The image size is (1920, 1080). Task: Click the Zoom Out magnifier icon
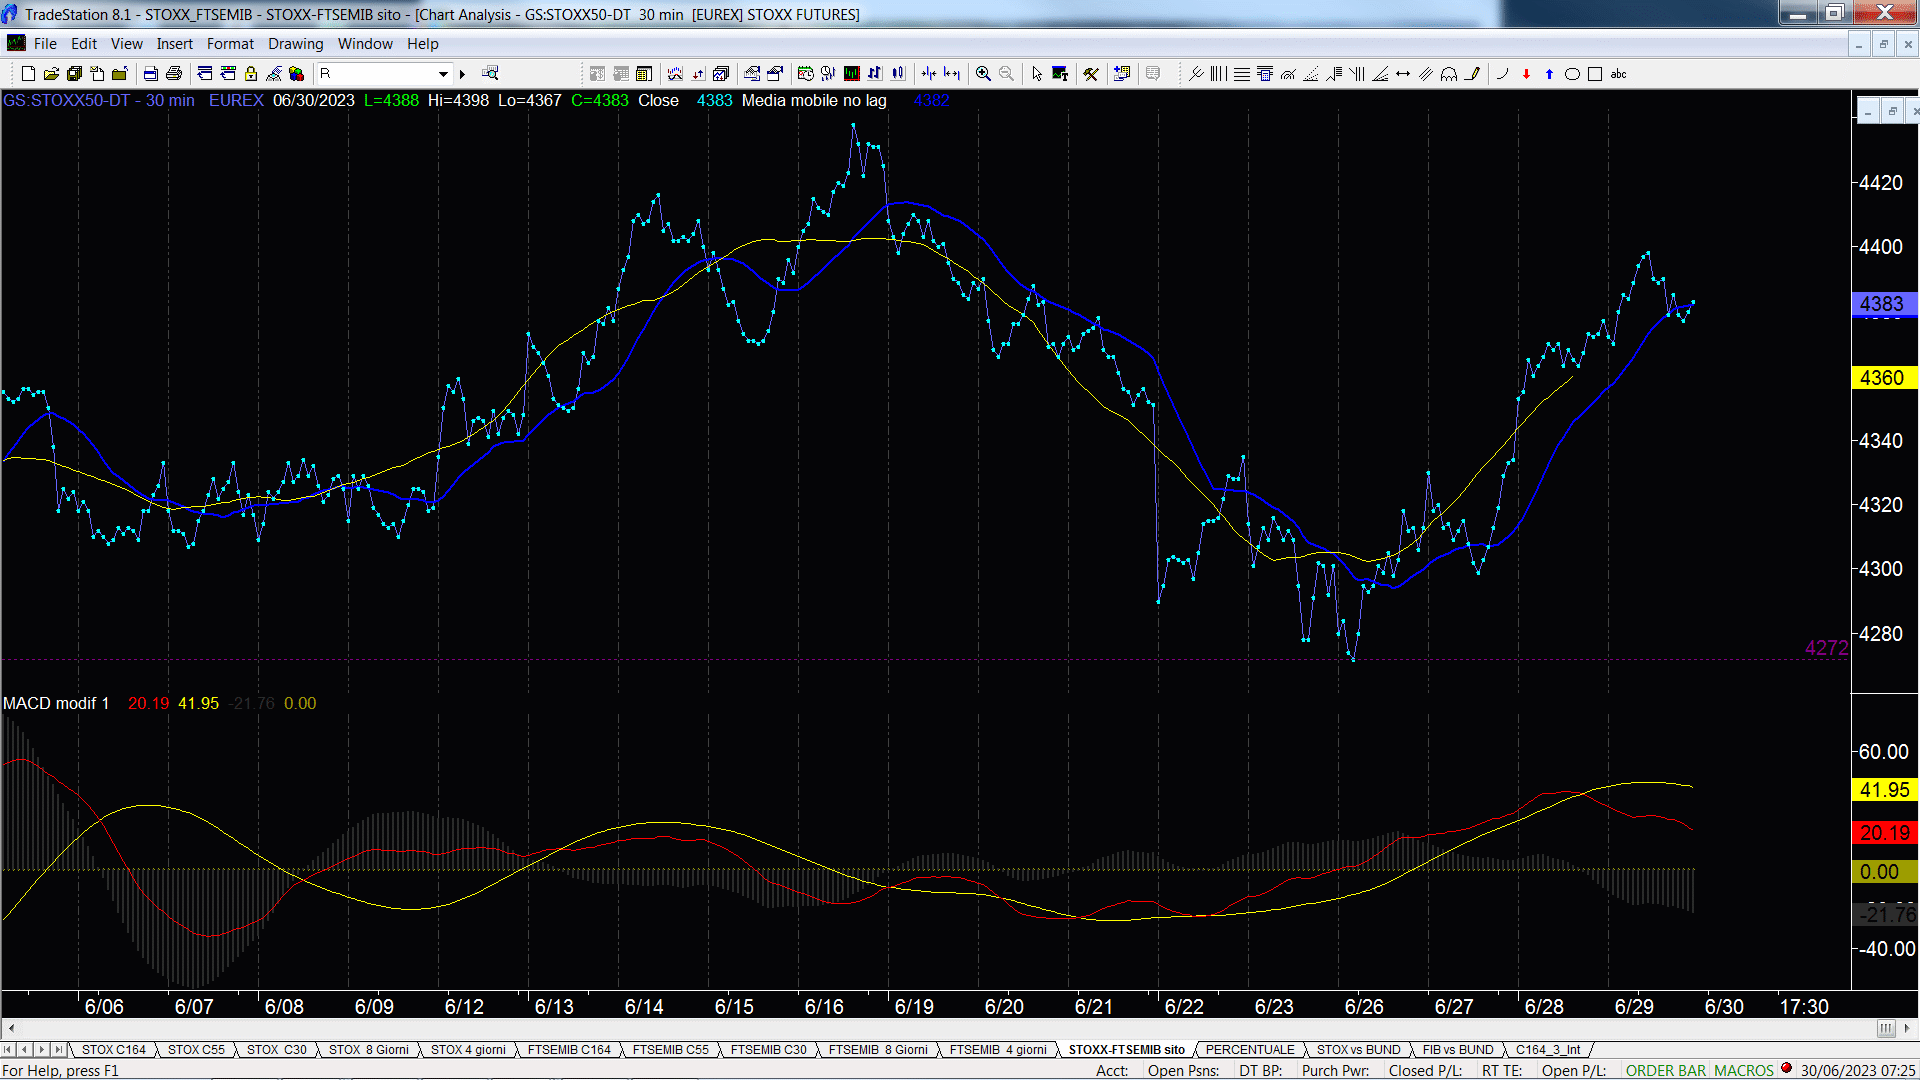(1006, 74)
